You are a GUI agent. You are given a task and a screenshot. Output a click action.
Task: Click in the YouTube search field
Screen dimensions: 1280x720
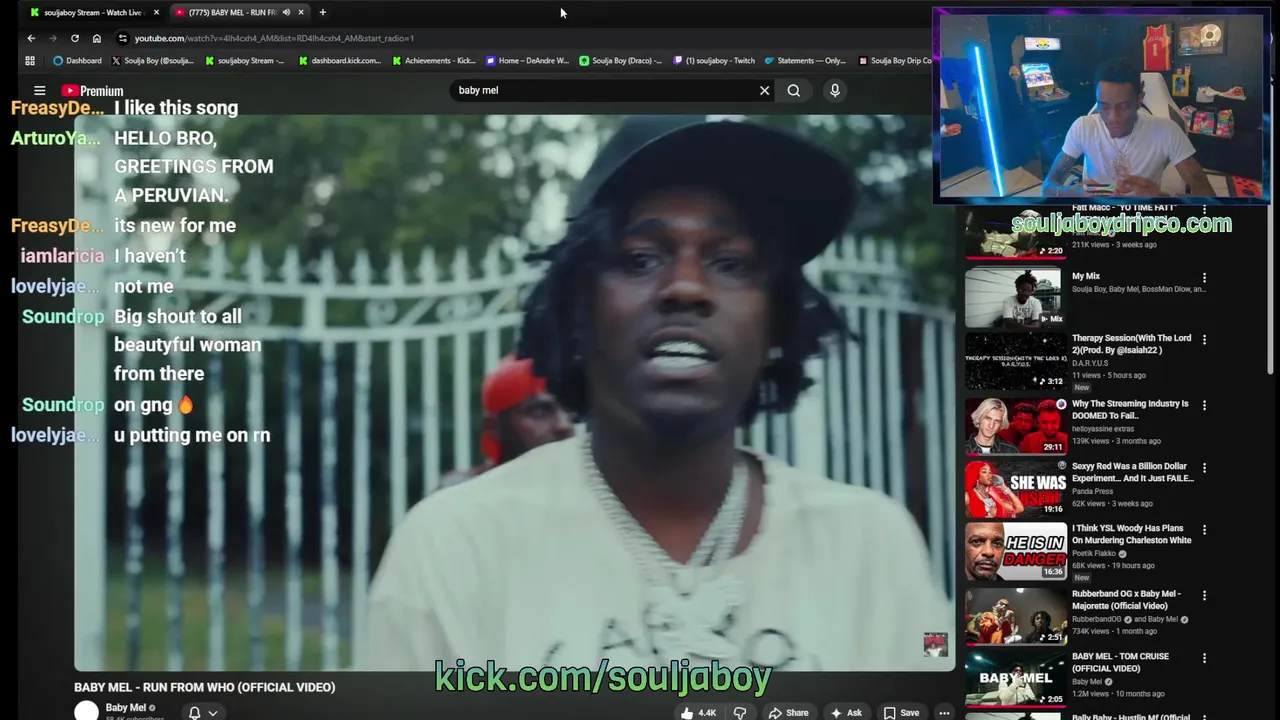coord(605,90)
